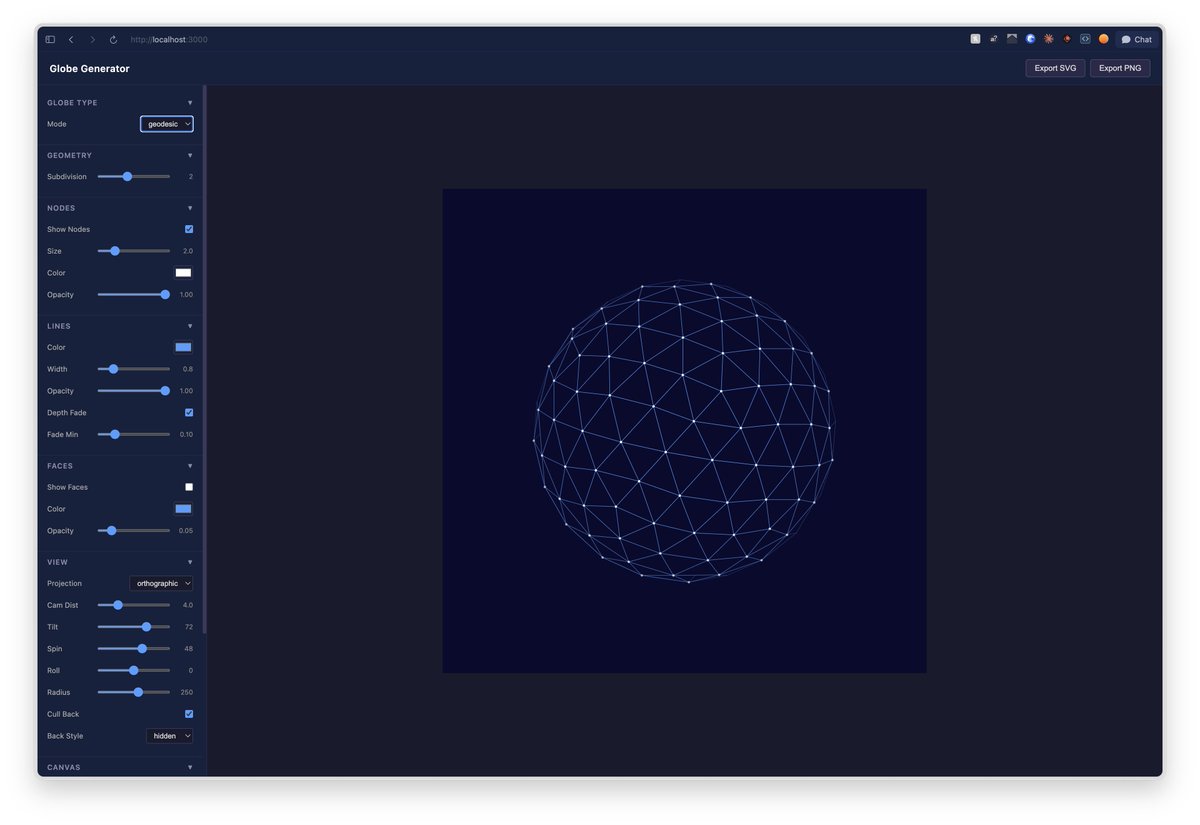Open the Nodes white color swatch
This screenshot has width=1200, height=825.
pos(183,272)
